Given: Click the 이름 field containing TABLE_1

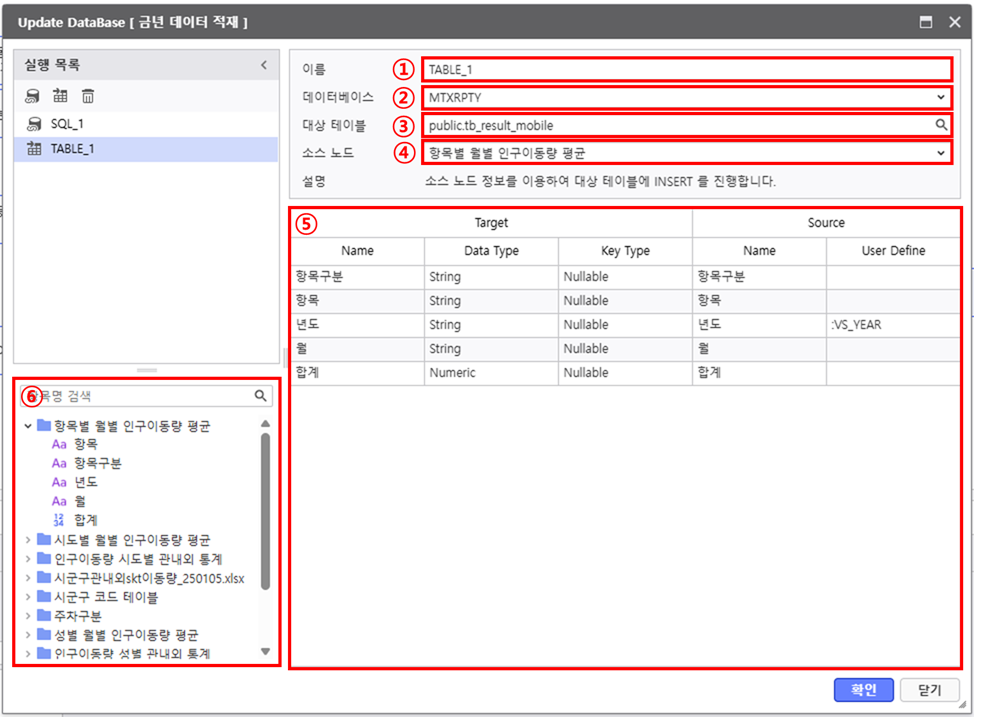Looking at the screenshot, I should click(685, 69).
